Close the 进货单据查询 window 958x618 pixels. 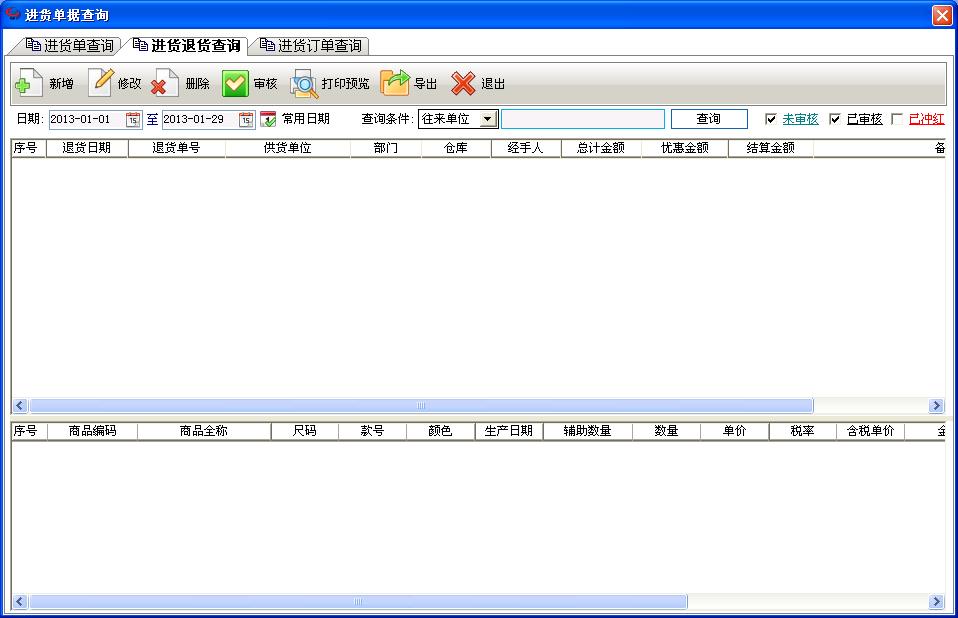point(942,15)
